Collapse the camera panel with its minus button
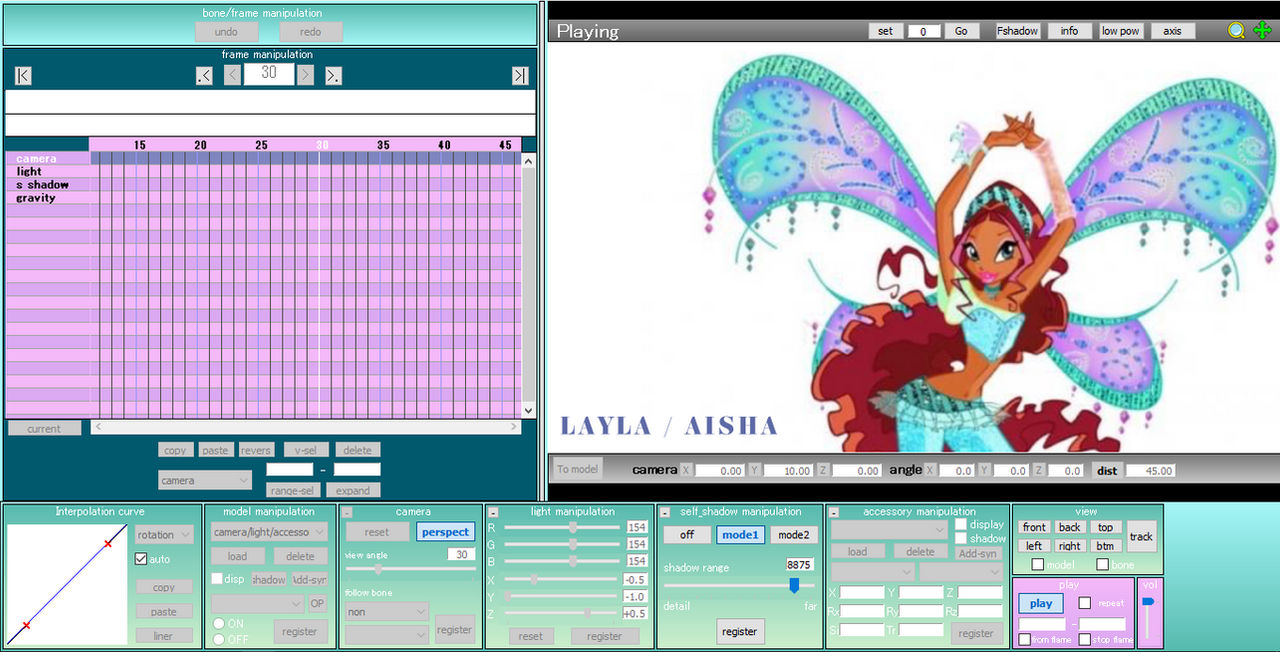The image size is (1280, 652). 347,512
